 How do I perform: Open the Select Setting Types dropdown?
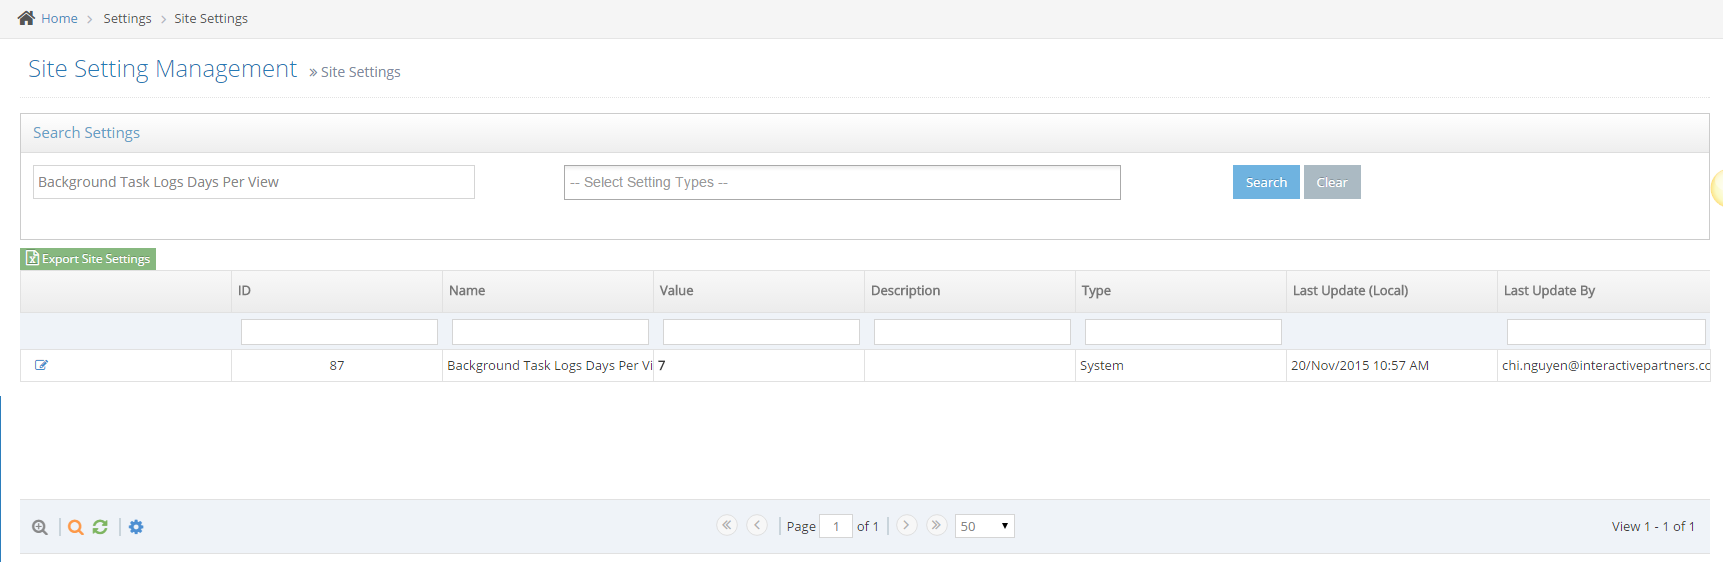841,182
